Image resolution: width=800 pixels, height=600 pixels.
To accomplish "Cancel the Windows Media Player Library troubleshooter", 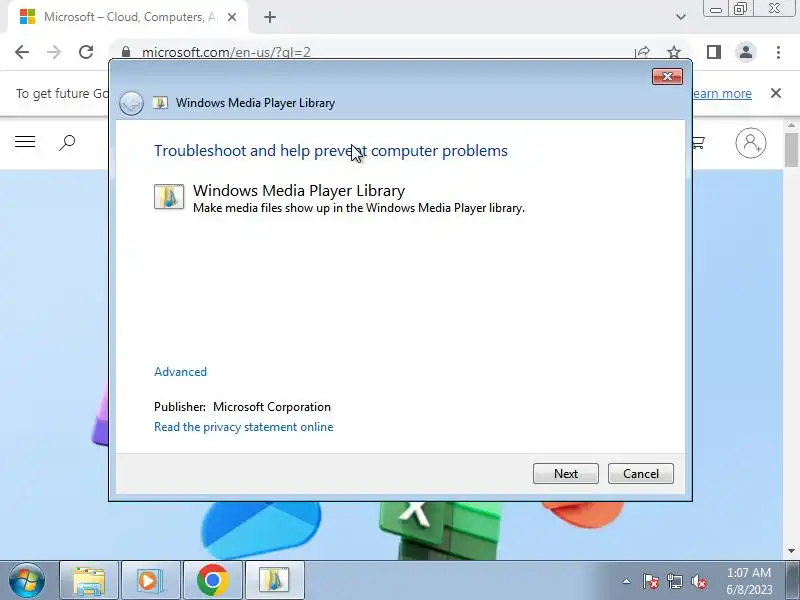I will point(640,473).
